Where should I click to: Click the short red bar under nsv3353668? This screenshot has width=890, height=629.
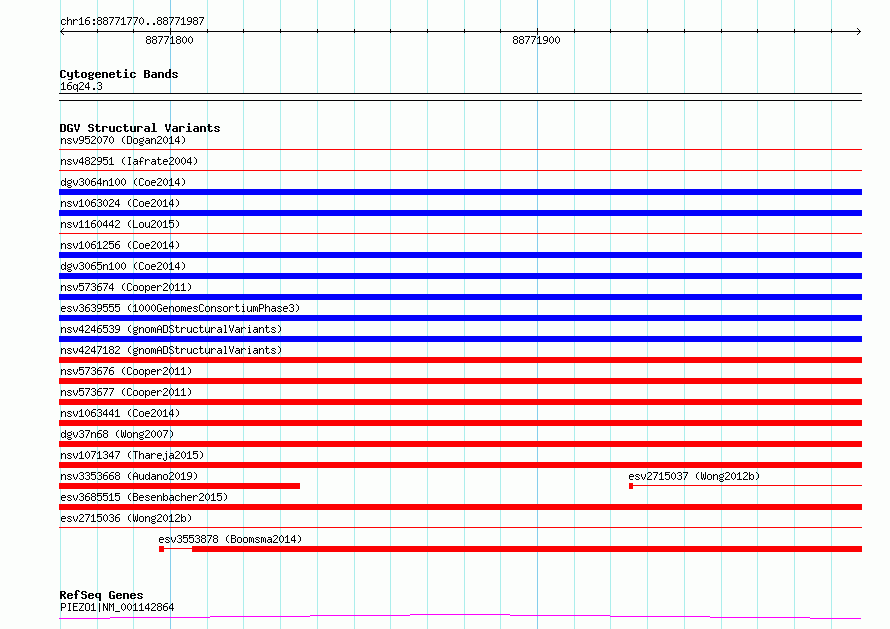pyautogui.click(x=179, y=486)
